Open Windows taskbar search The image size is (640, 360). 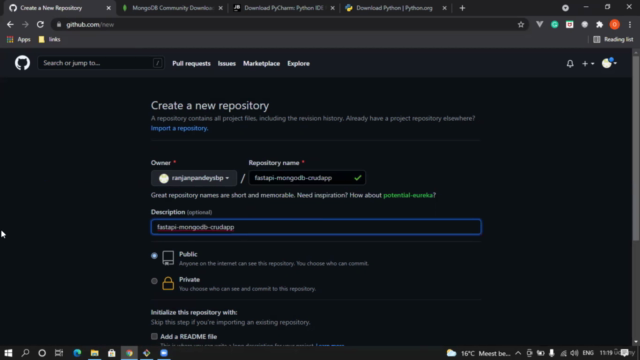[25, 353]
